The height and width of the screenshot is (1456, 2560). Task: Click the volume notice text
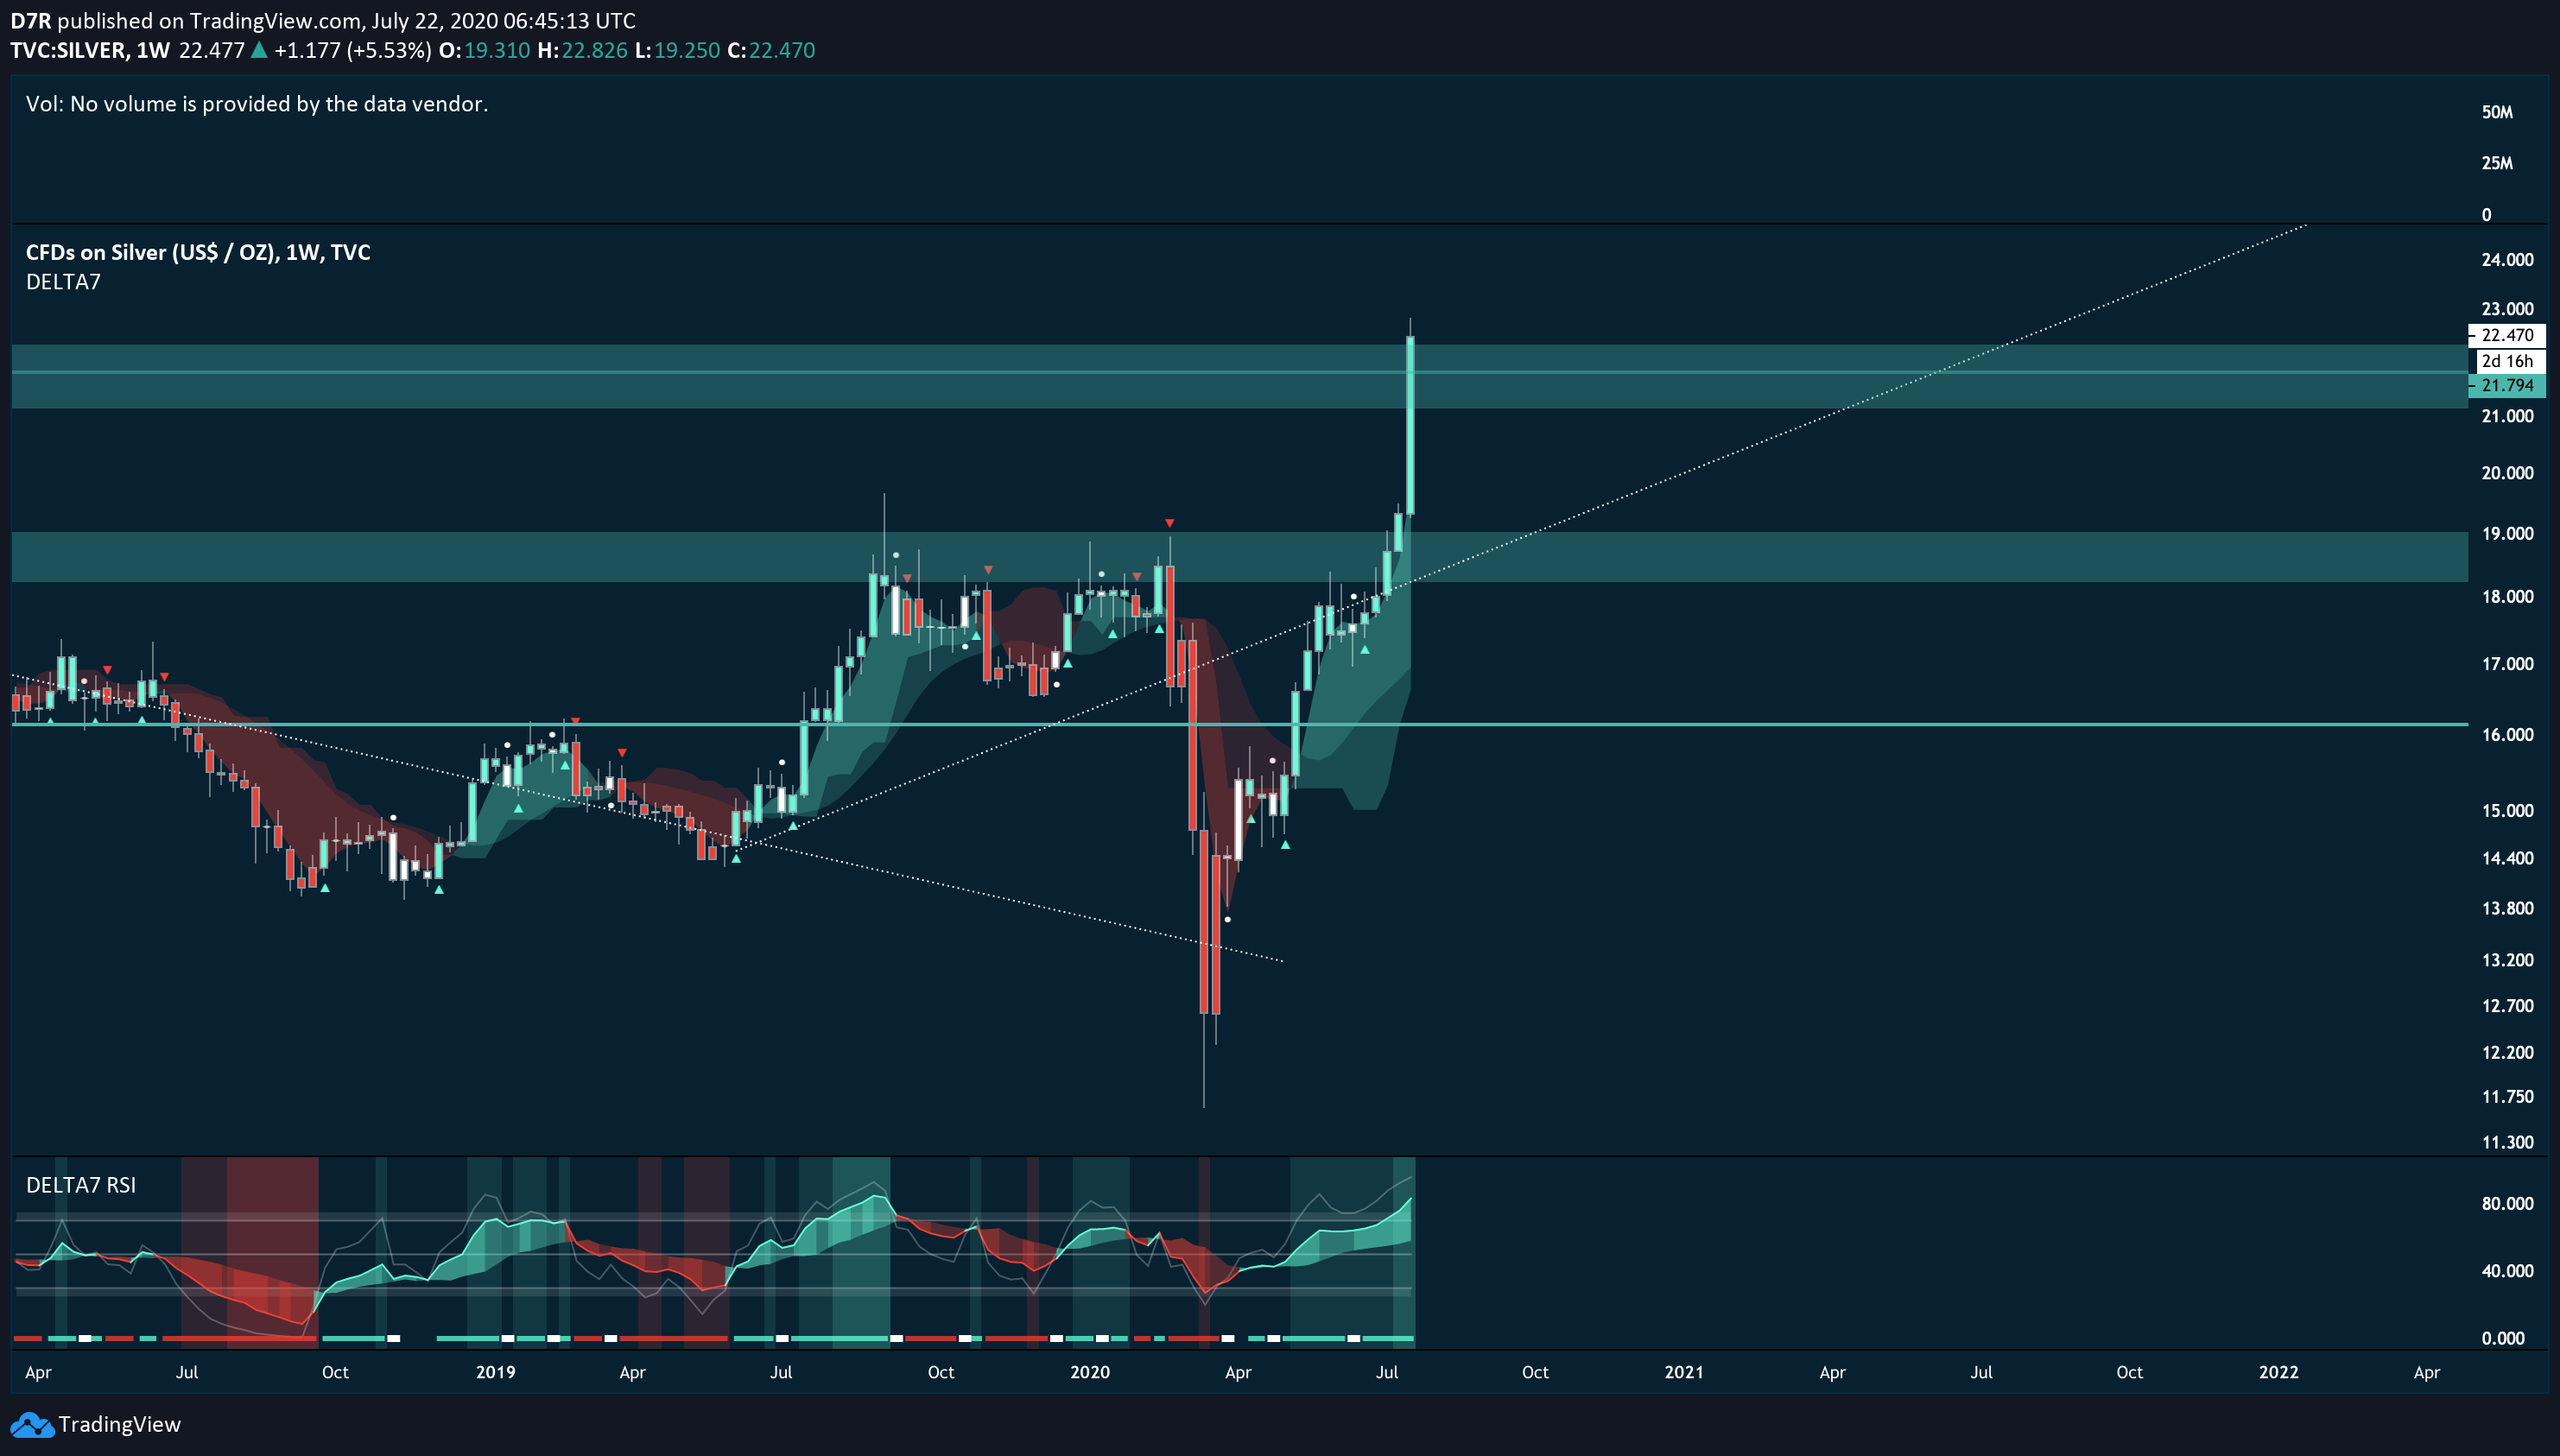point(257,104)
